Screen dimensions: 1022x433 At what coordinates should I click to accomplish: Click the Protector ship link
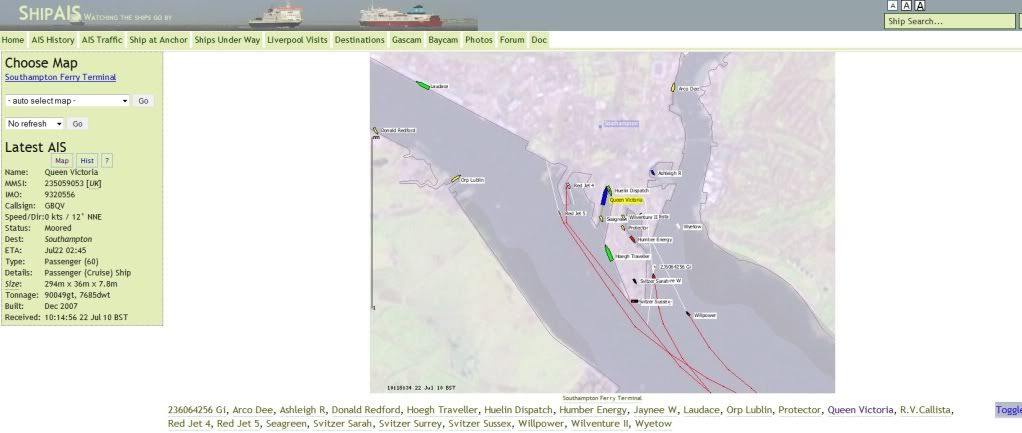(800, 410)
